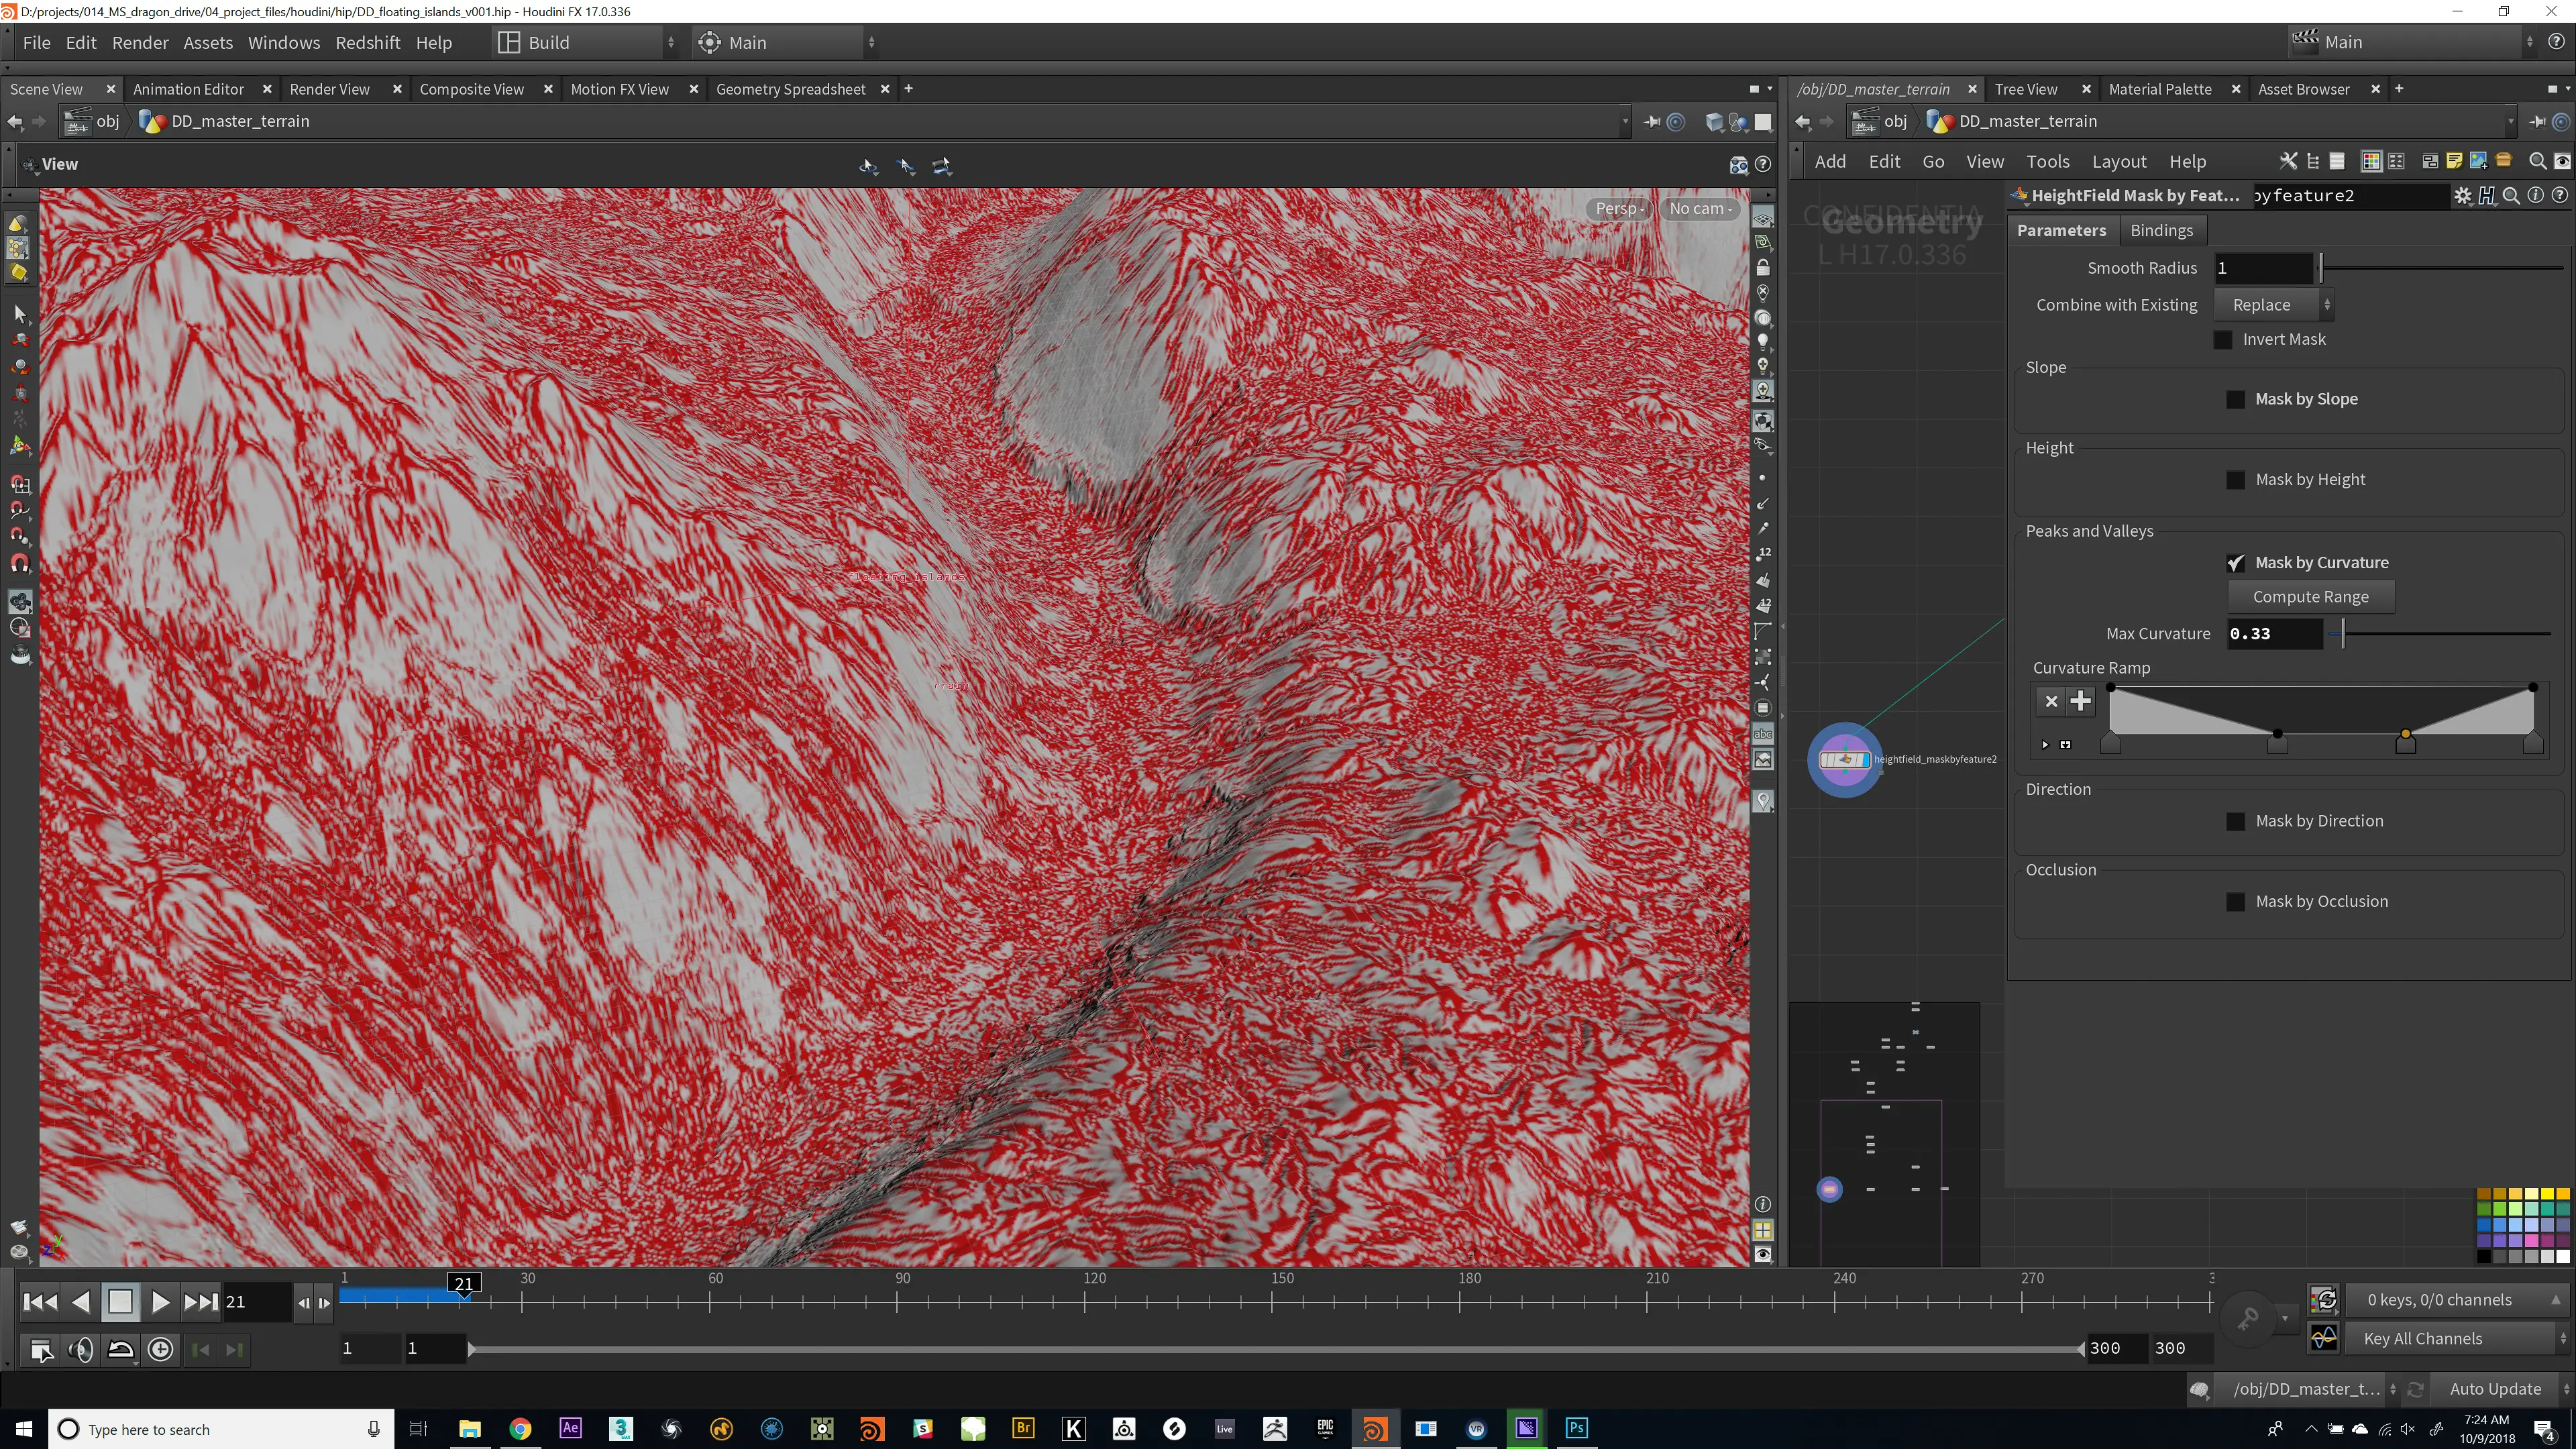
Task: Click the frame range bar slider
Action: pyautogui.click(x=1275, y=1350)
